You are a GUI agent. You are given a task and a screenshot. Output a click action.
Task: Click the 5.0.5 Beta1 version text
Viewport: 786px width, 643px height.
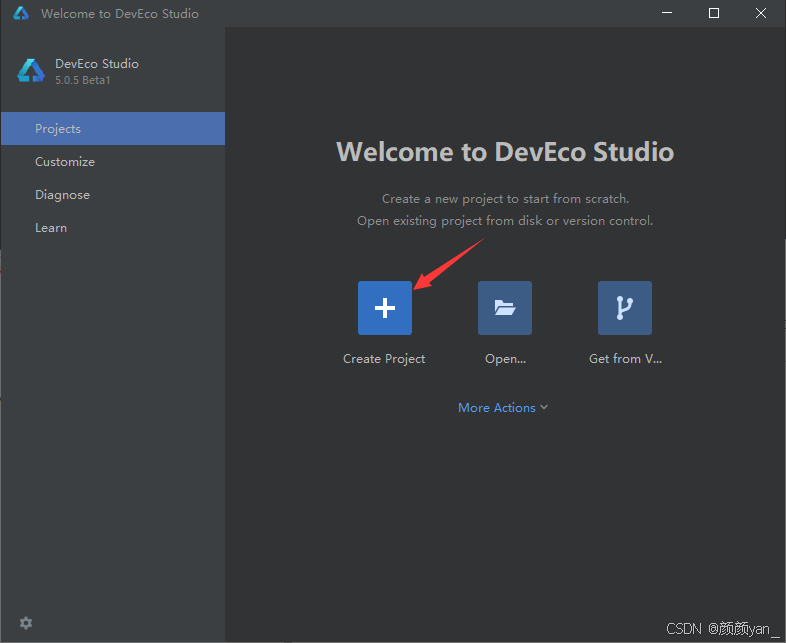click(x=83, y=80)
